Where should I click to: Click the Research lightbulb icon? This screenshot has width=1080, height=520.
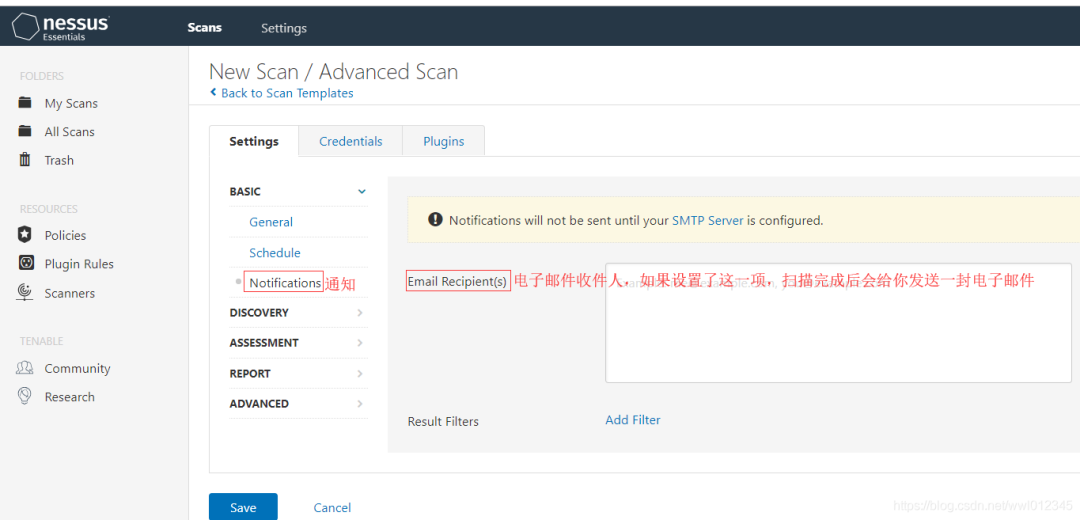tap(25, 396)
